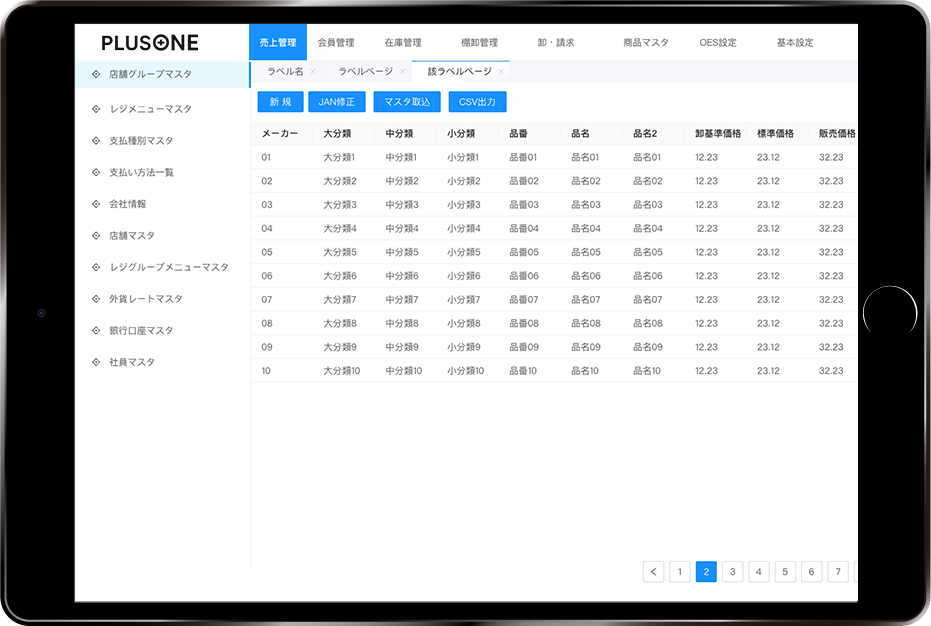Jump to page 5 in pagination
The image size is (931, 626).
(x=785, y=572)
